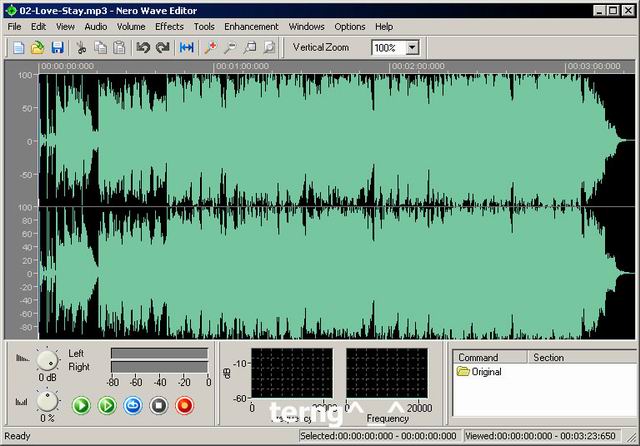The height and width of the screenshot is (446, 640).
Task: Click the Left channel level meter
Action: point(159,353)
